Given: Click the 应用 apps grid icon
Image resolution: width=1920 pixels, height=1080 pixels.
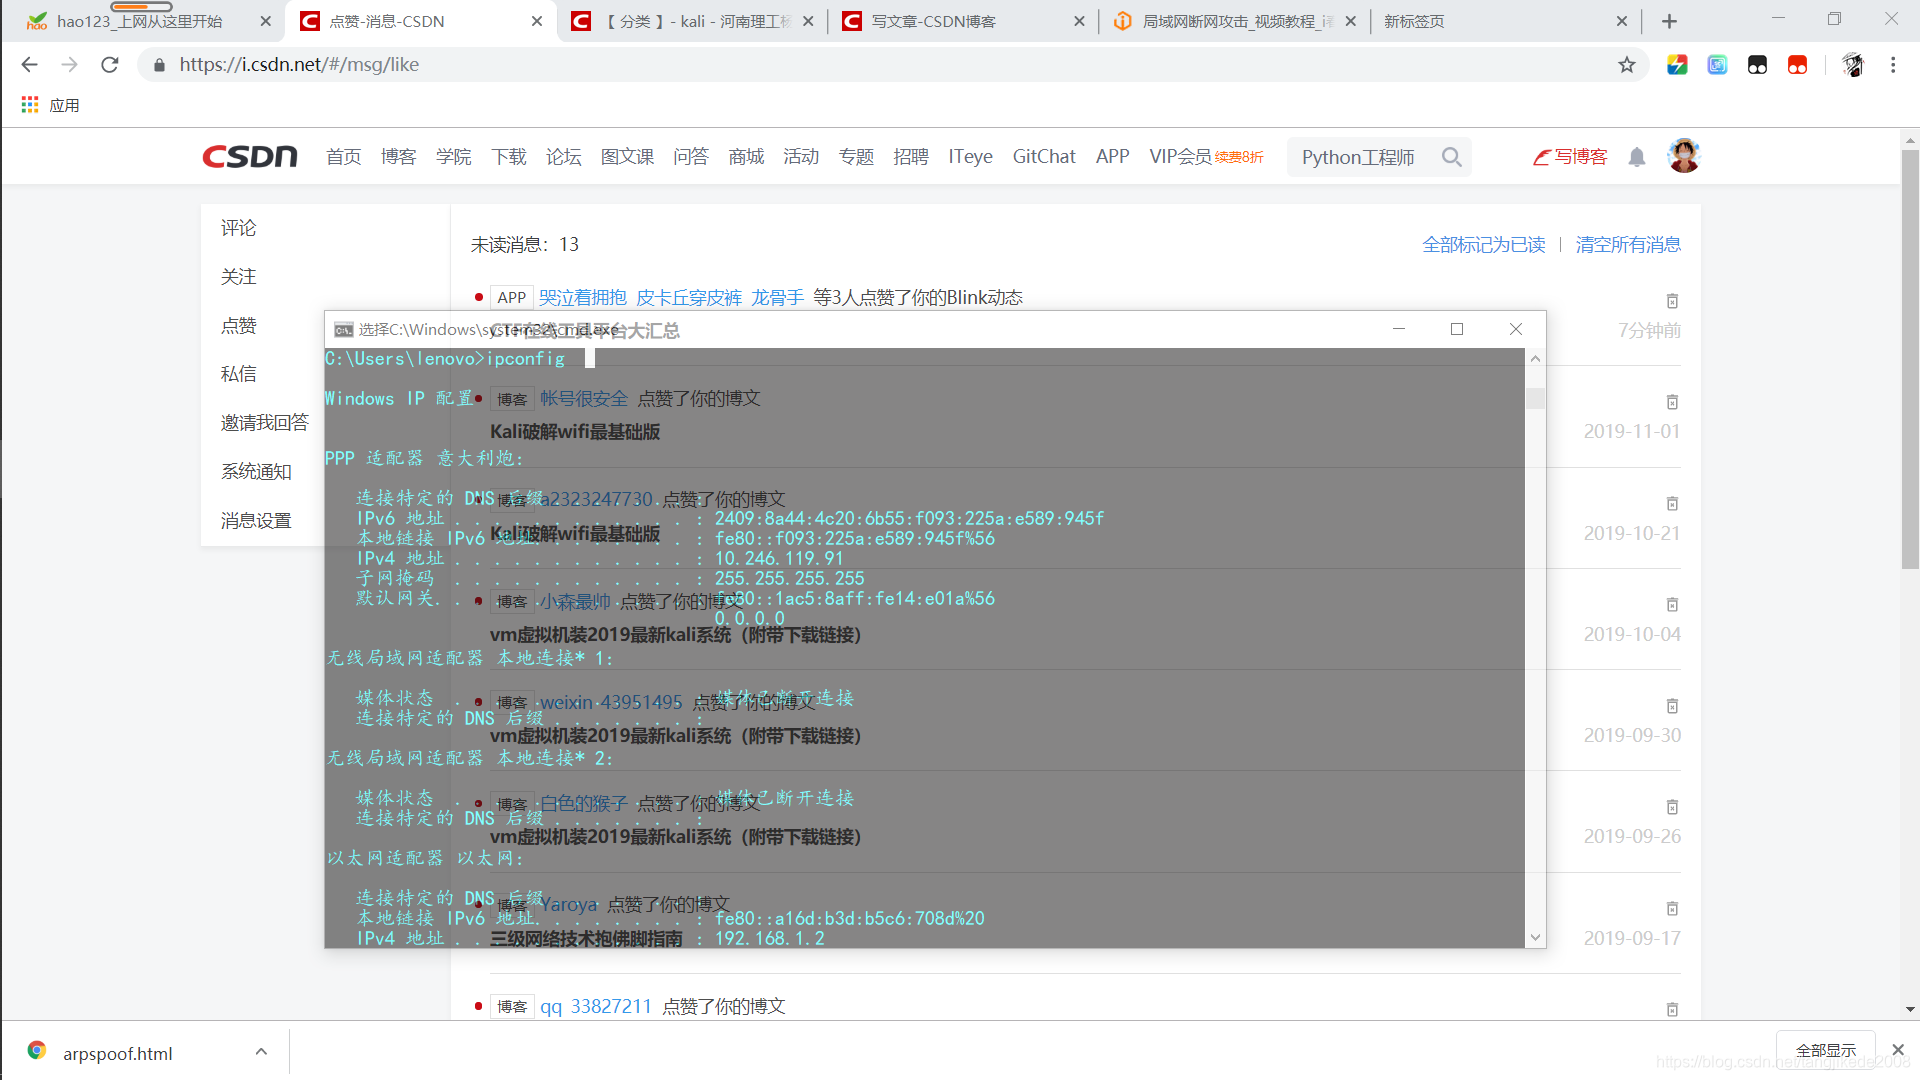Looking at the screenshot, I should tap(29, 104).
